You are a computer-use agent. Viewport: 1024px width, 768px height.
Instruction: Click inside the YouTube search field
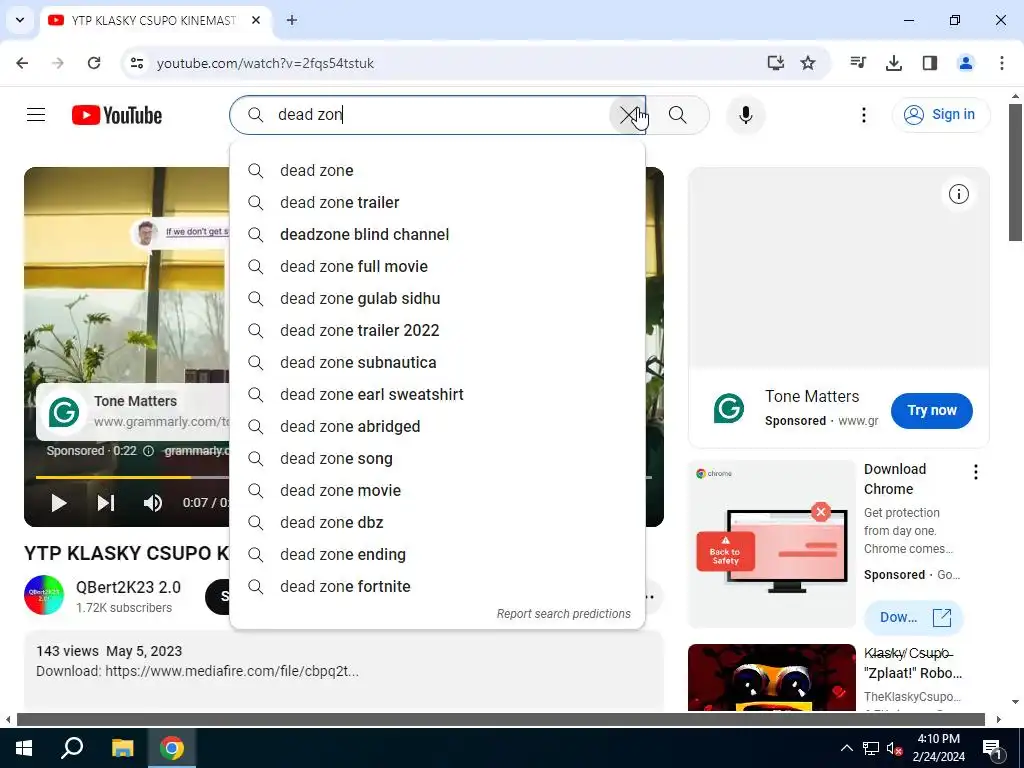coord(438,115)
